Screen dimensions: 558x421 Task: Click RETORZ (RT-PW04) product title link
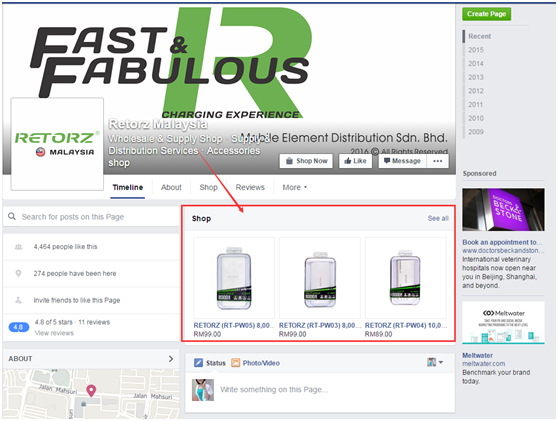[x=406, y=325]
